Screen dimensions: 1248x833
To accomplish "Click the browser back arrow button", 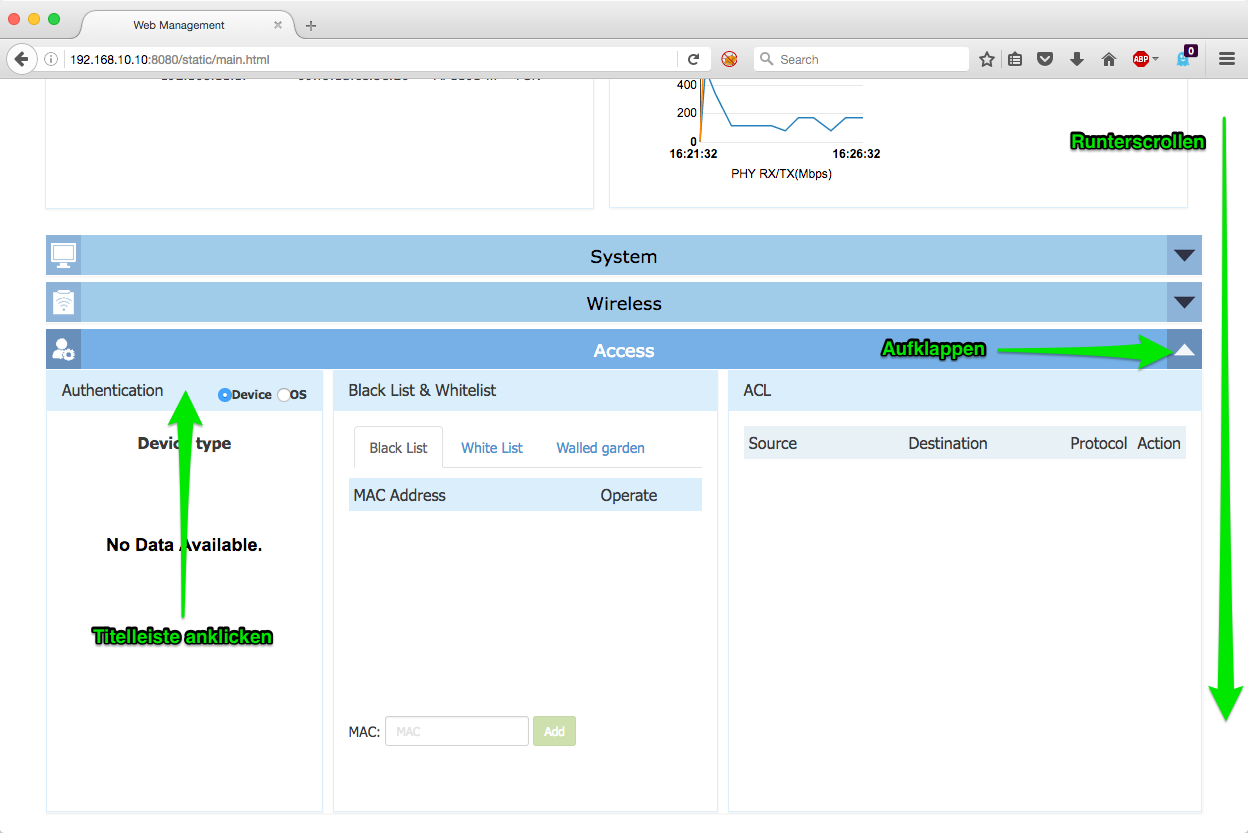I will point(21,60).
